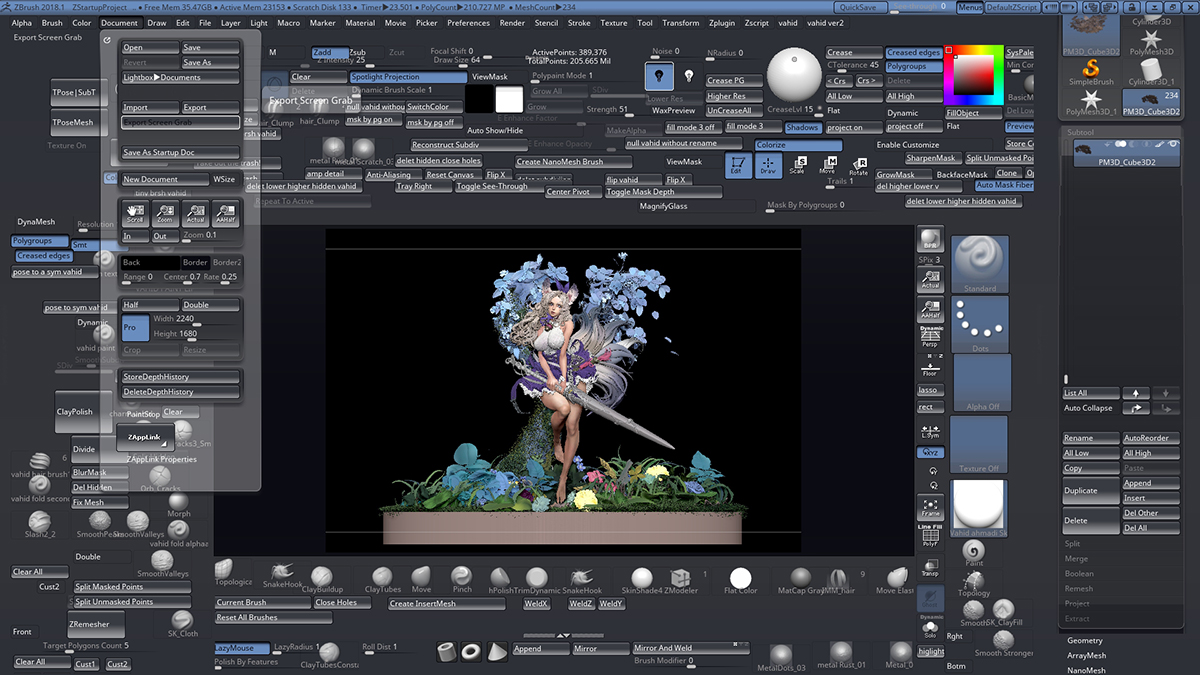Toggle the Shadows option
The width and height of the screenshot is (1200, 675).
coord(802,127)
